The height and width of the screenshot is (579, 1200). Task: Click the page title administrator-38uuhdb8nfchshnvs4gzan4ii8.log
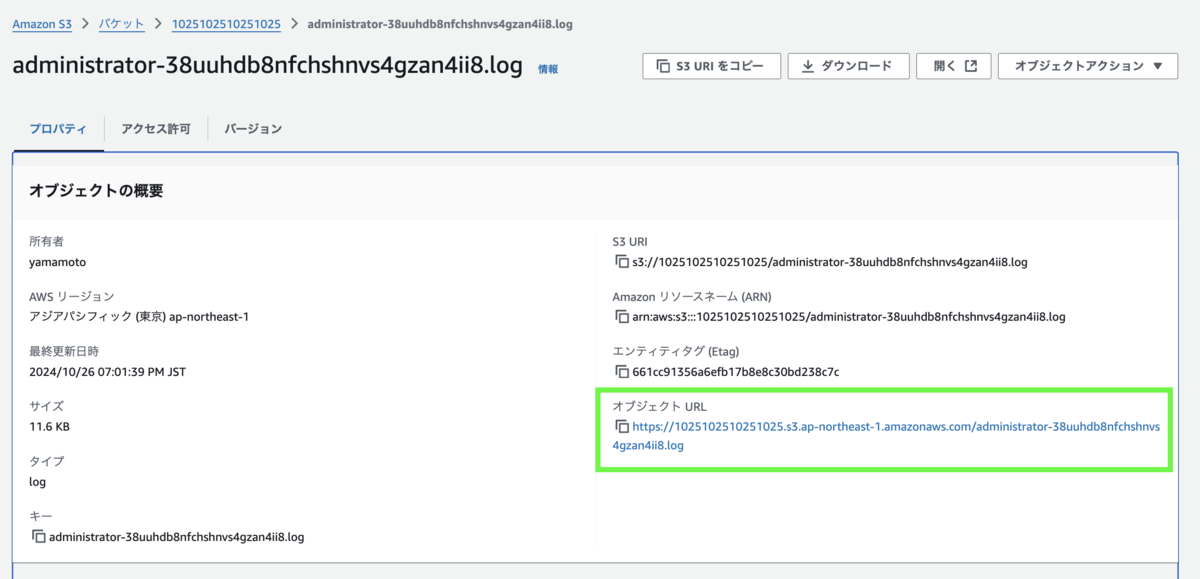pyautogui.click(x=268, y=66)
